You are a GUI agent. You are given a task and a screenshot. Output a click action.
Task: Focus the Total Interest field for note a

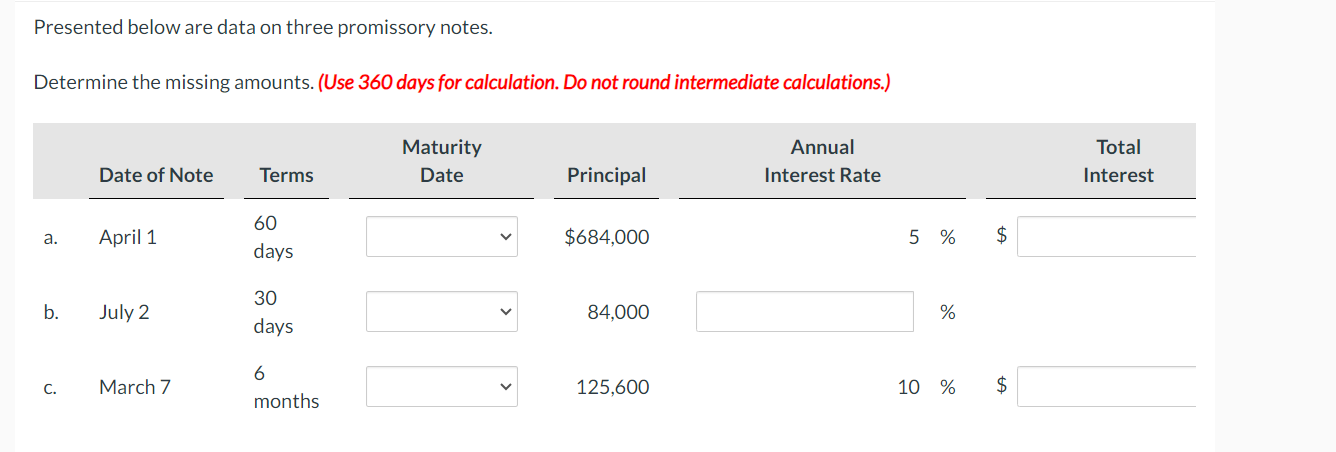coord(1107,237)
